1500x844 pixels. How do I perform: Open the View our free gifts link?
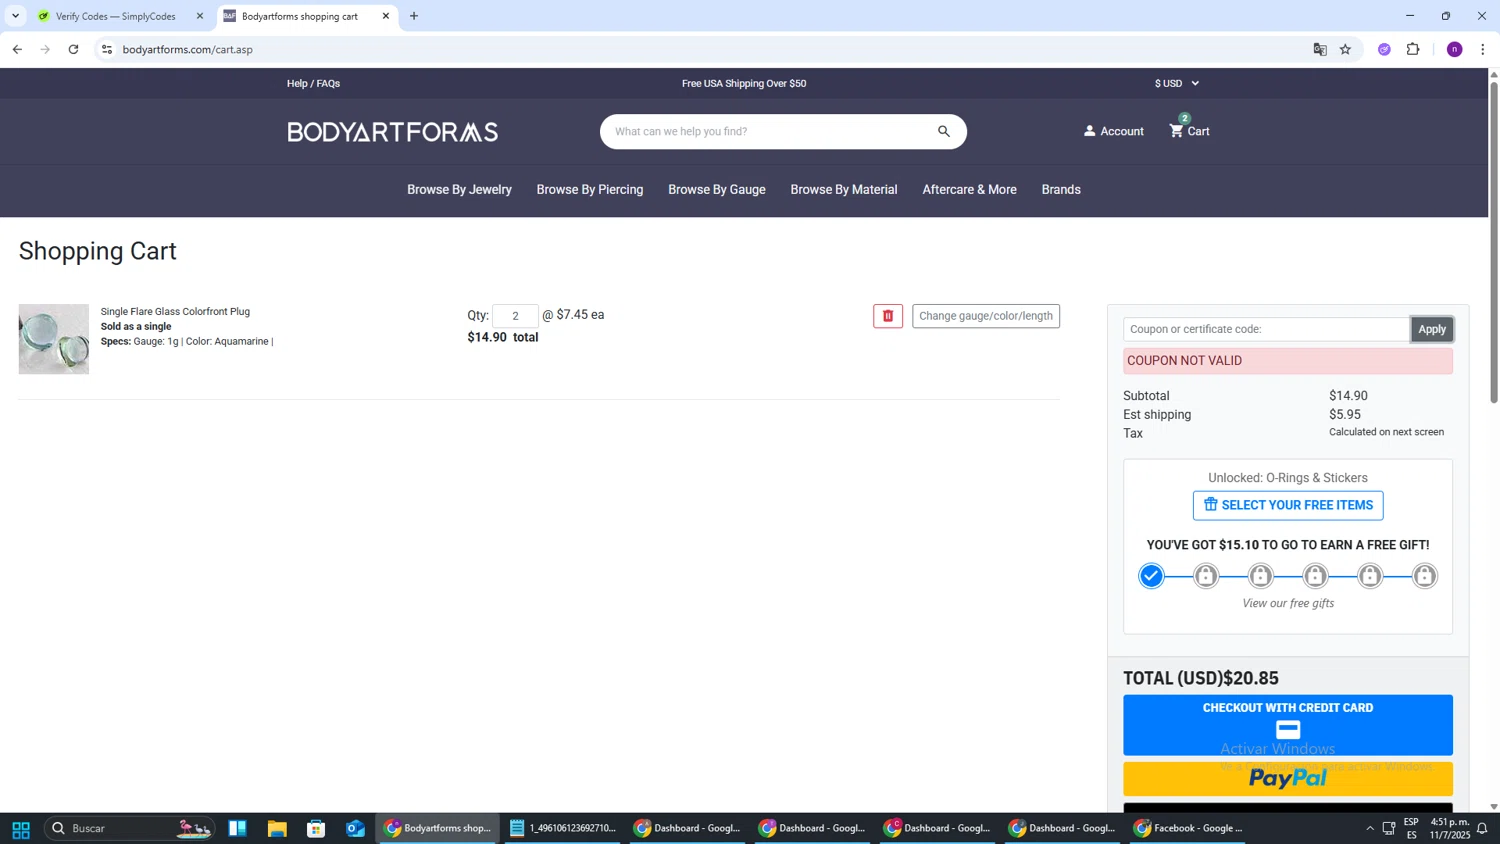click(1287, 604)
